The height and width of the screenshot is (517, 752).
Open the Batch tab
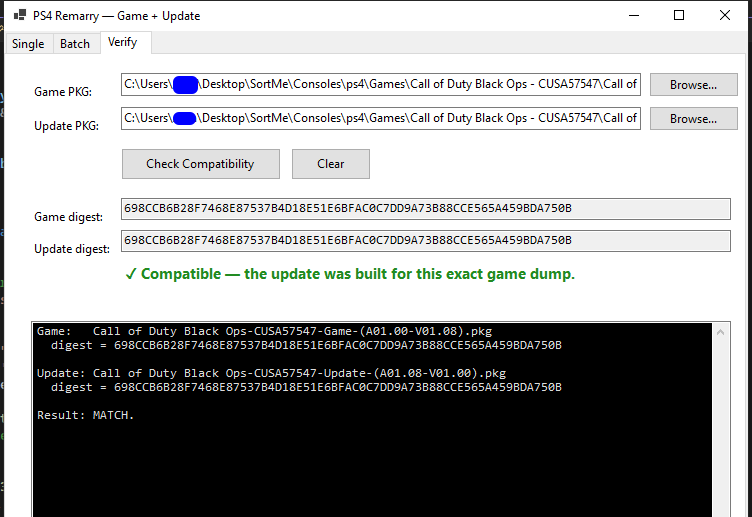tap(75, 44)
